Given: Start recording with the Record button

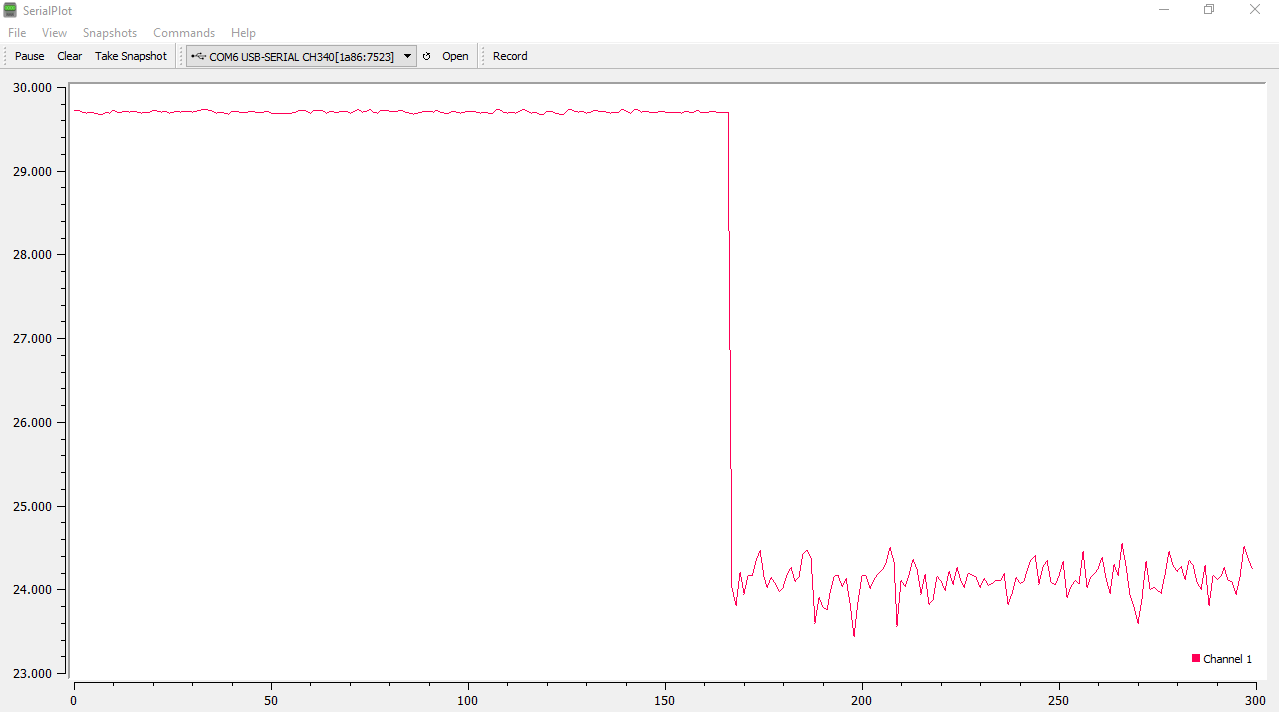Looking at the screenshot, I should (510, 56).
